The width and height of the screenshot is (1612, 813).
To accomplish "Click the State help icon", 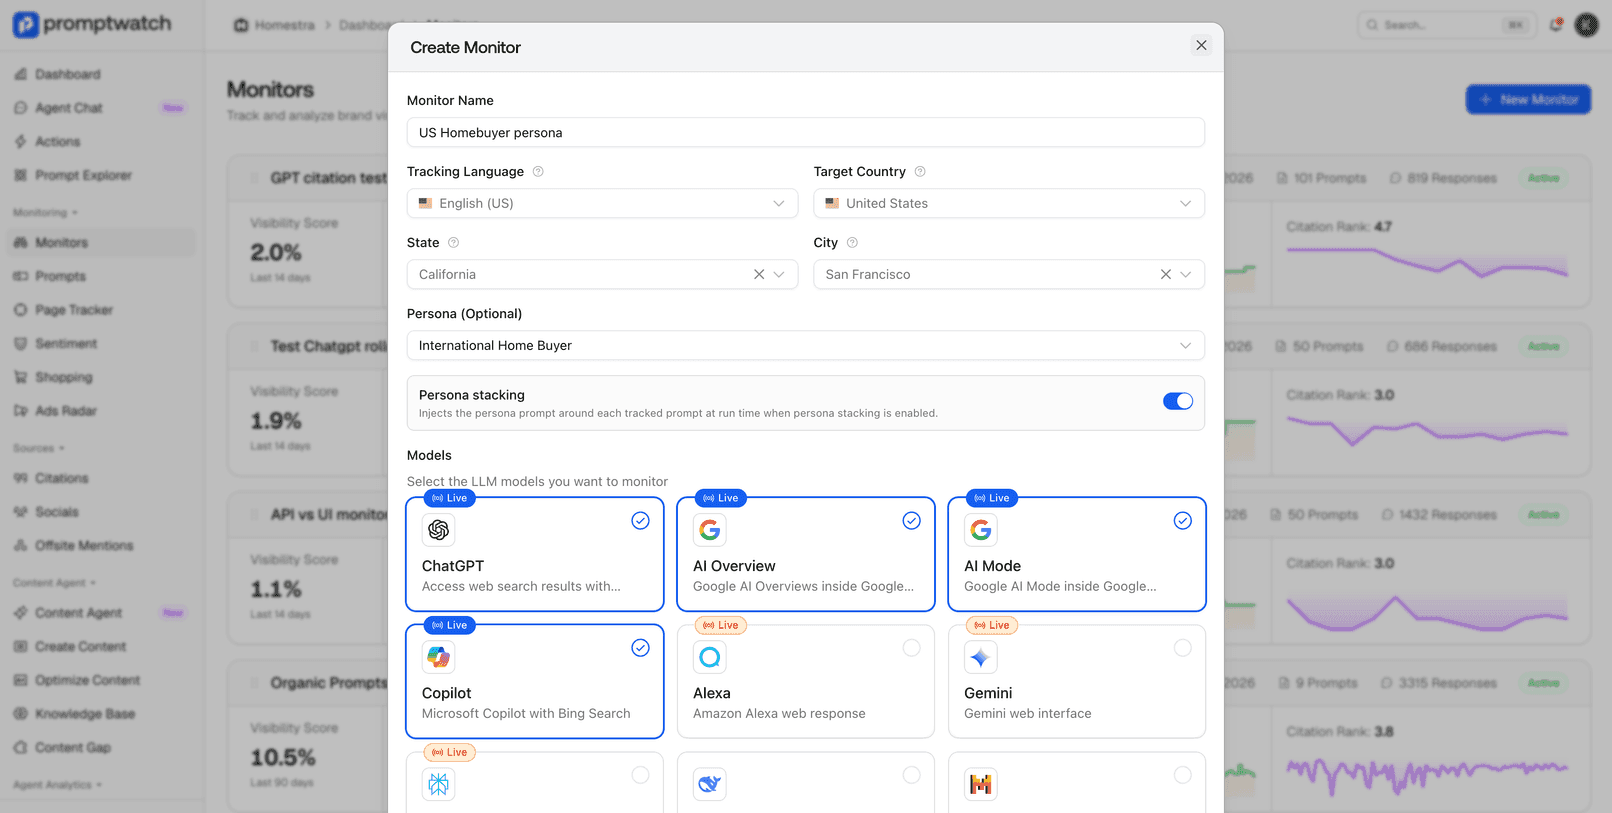I will pyautogui.click(x=453, y=243).
